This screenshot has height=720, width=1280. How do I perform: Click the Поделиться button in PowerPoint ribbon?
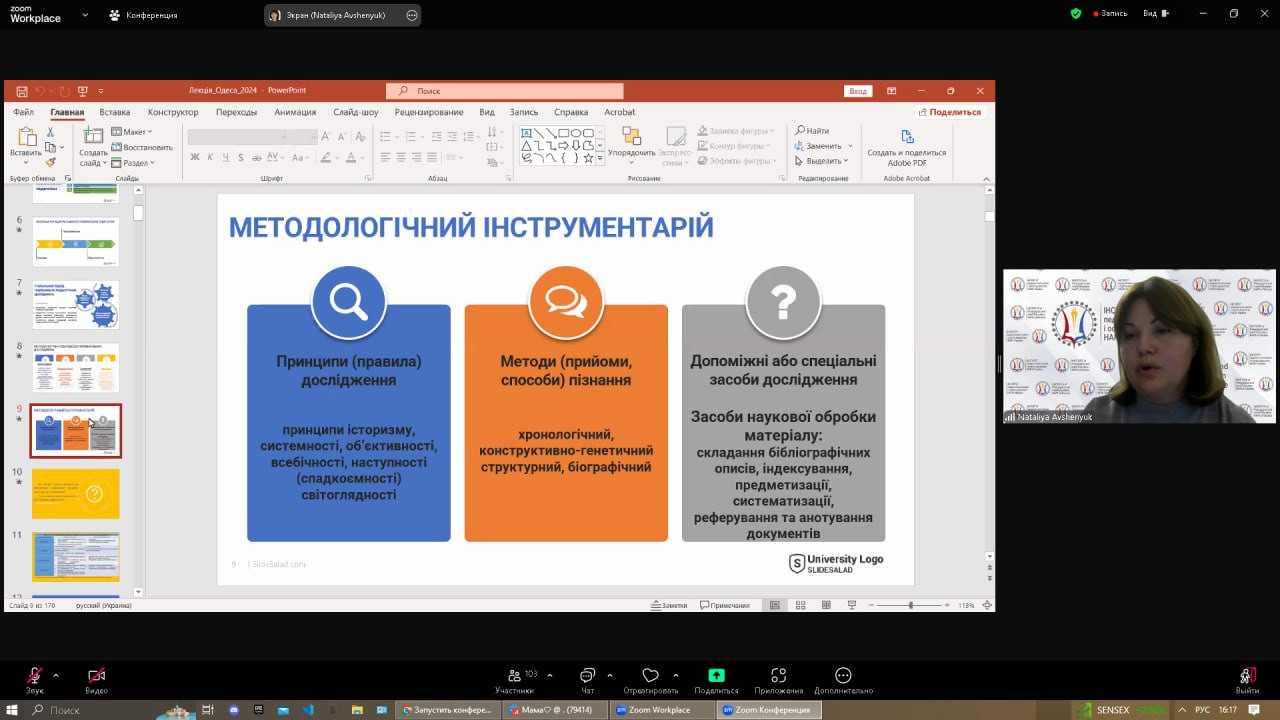click(x=950, y=112)
